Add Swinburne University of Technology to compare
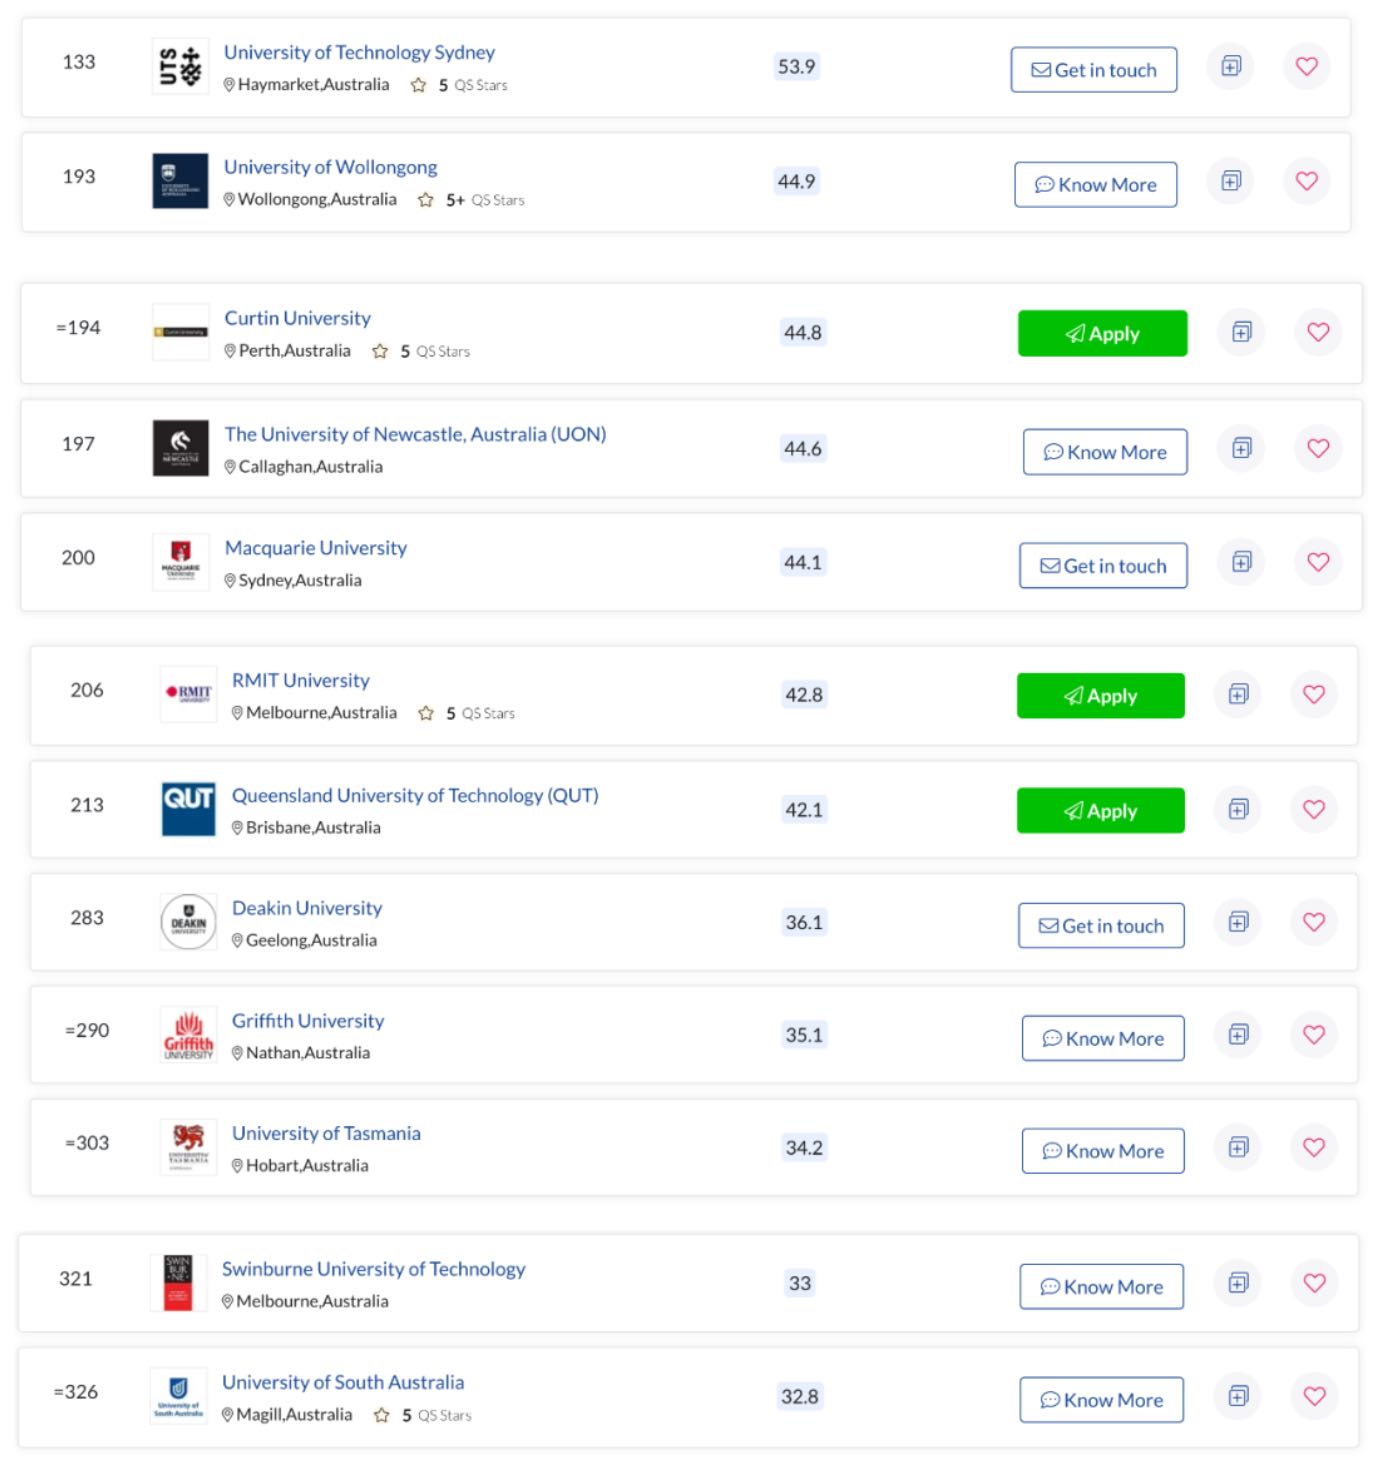This screenshot has height=1458, width=1392. click(1238, 1283)
